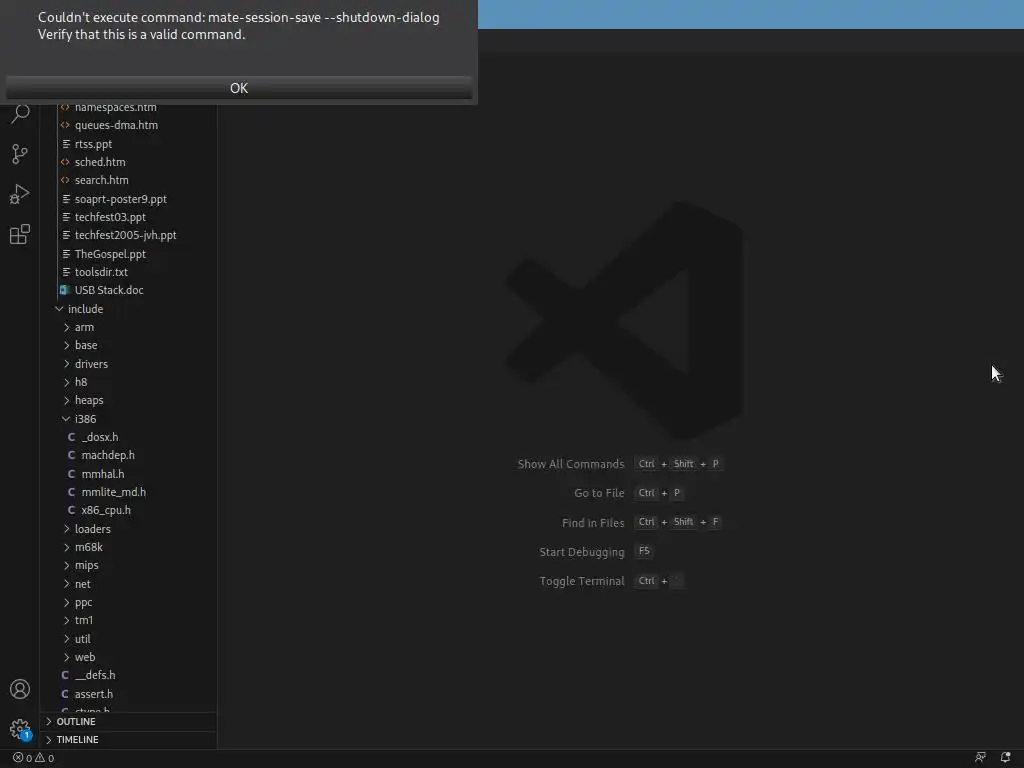Expand the TIMELINE section
This screenshot has height=768, width=1024.
129,739
